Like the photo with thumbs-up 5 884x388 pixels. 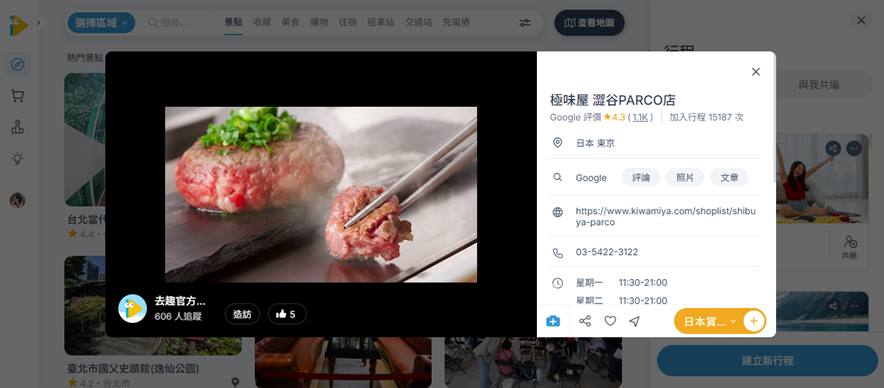click(287, 314)
